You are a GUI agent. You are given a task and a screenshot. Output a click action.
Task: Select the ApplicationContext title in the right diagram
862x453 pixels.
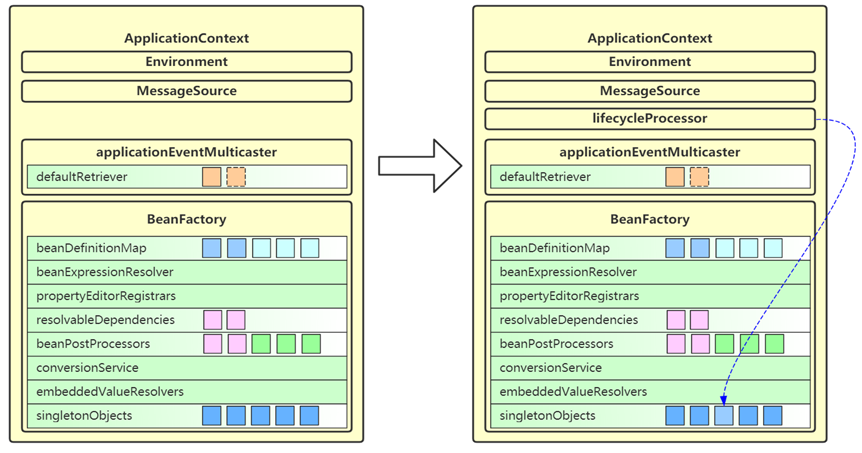(649, 38)
